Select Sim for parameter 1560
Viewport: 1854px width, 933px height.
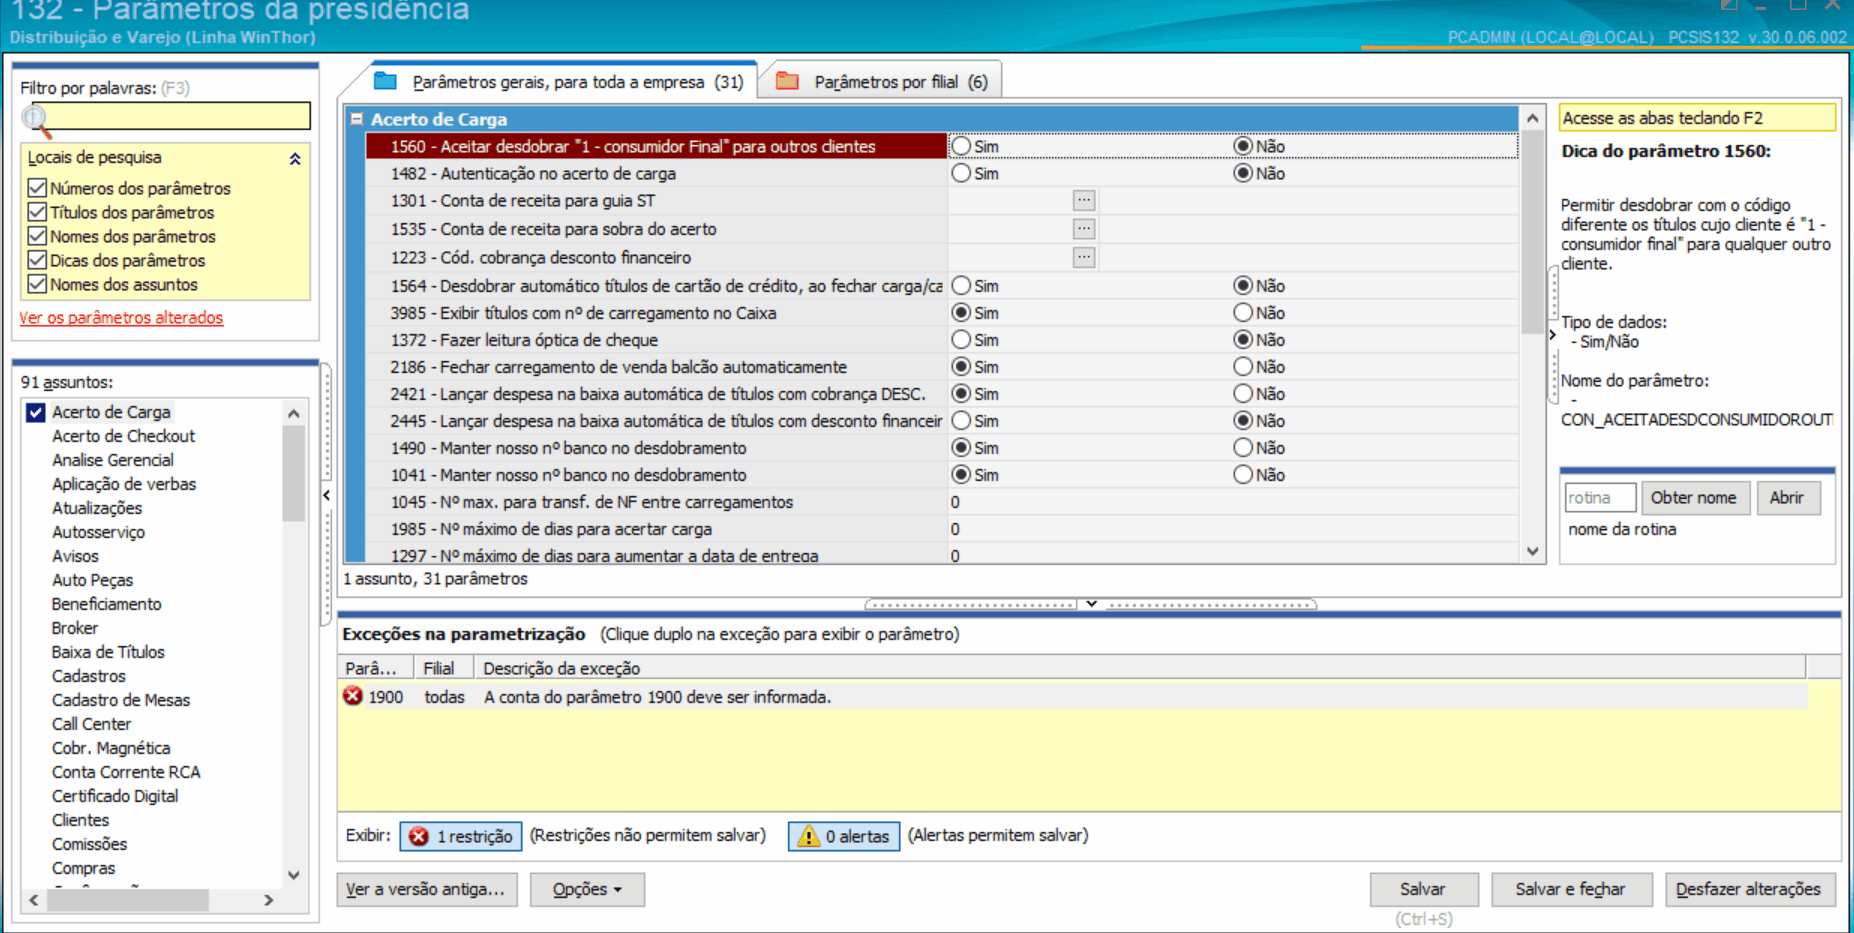pyautogui.click(x=961, y=146)
